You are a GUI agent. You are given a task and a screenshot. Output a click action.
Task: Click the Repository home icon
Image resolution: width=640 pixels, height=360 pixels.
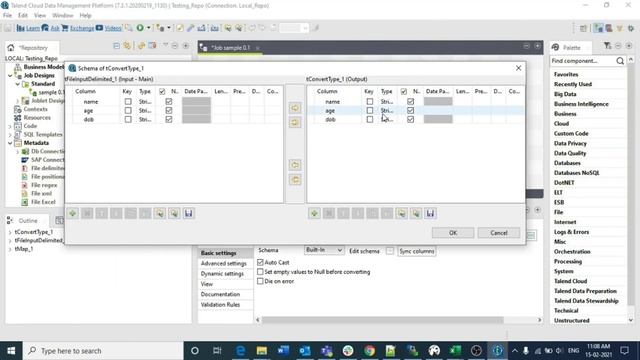pos(11,48)
